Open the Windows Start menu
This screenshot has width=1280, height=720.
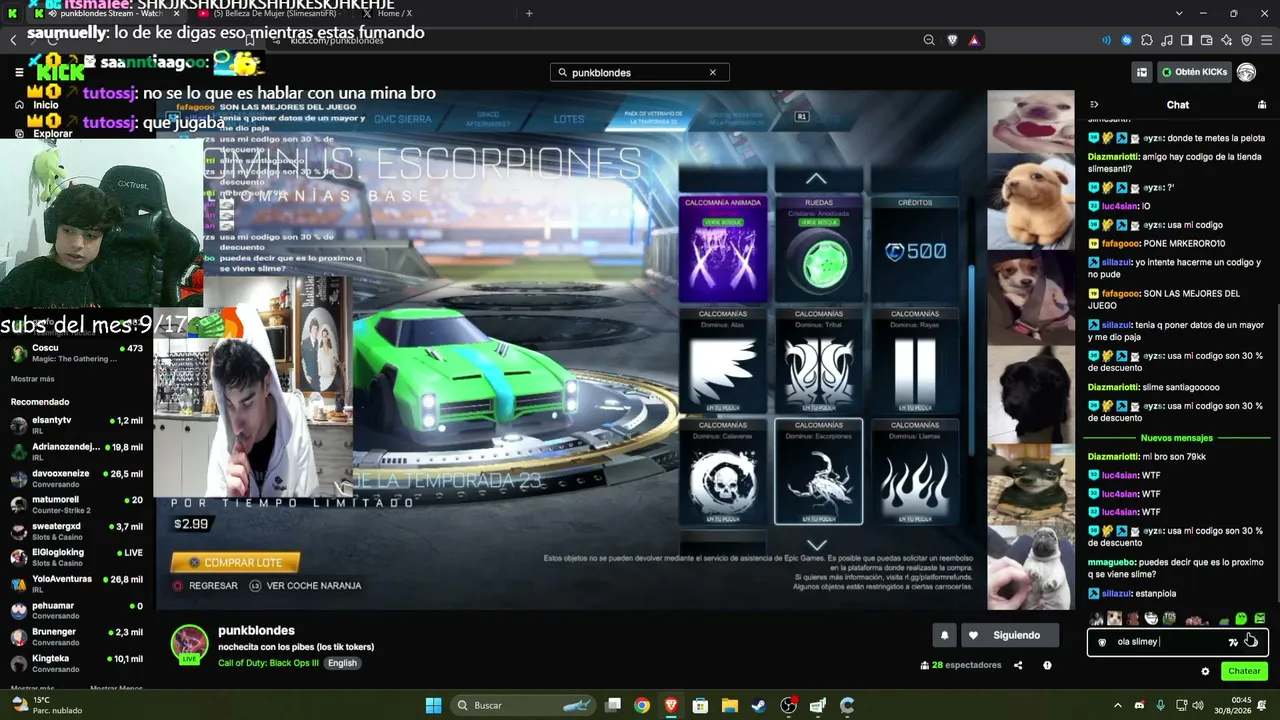click(433, 705)
